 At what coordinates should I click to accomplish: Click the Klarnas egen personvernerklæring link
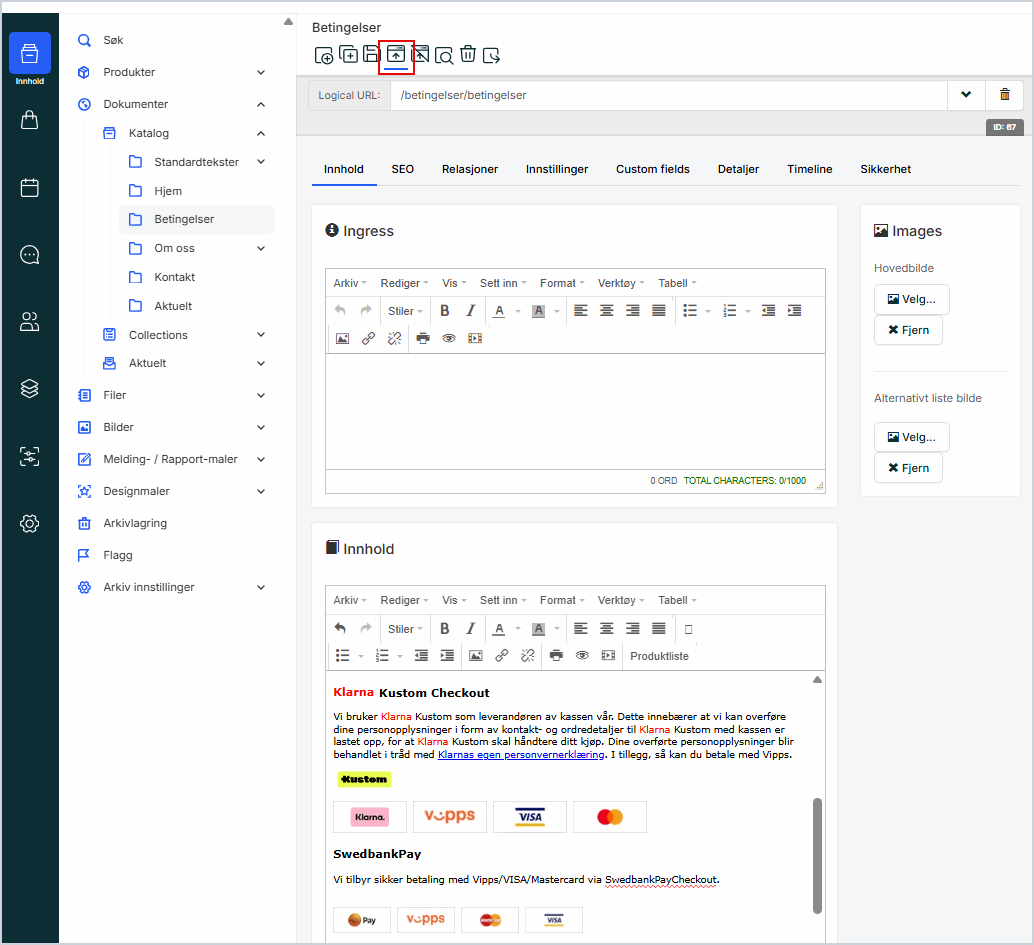[x=520, y=755]
